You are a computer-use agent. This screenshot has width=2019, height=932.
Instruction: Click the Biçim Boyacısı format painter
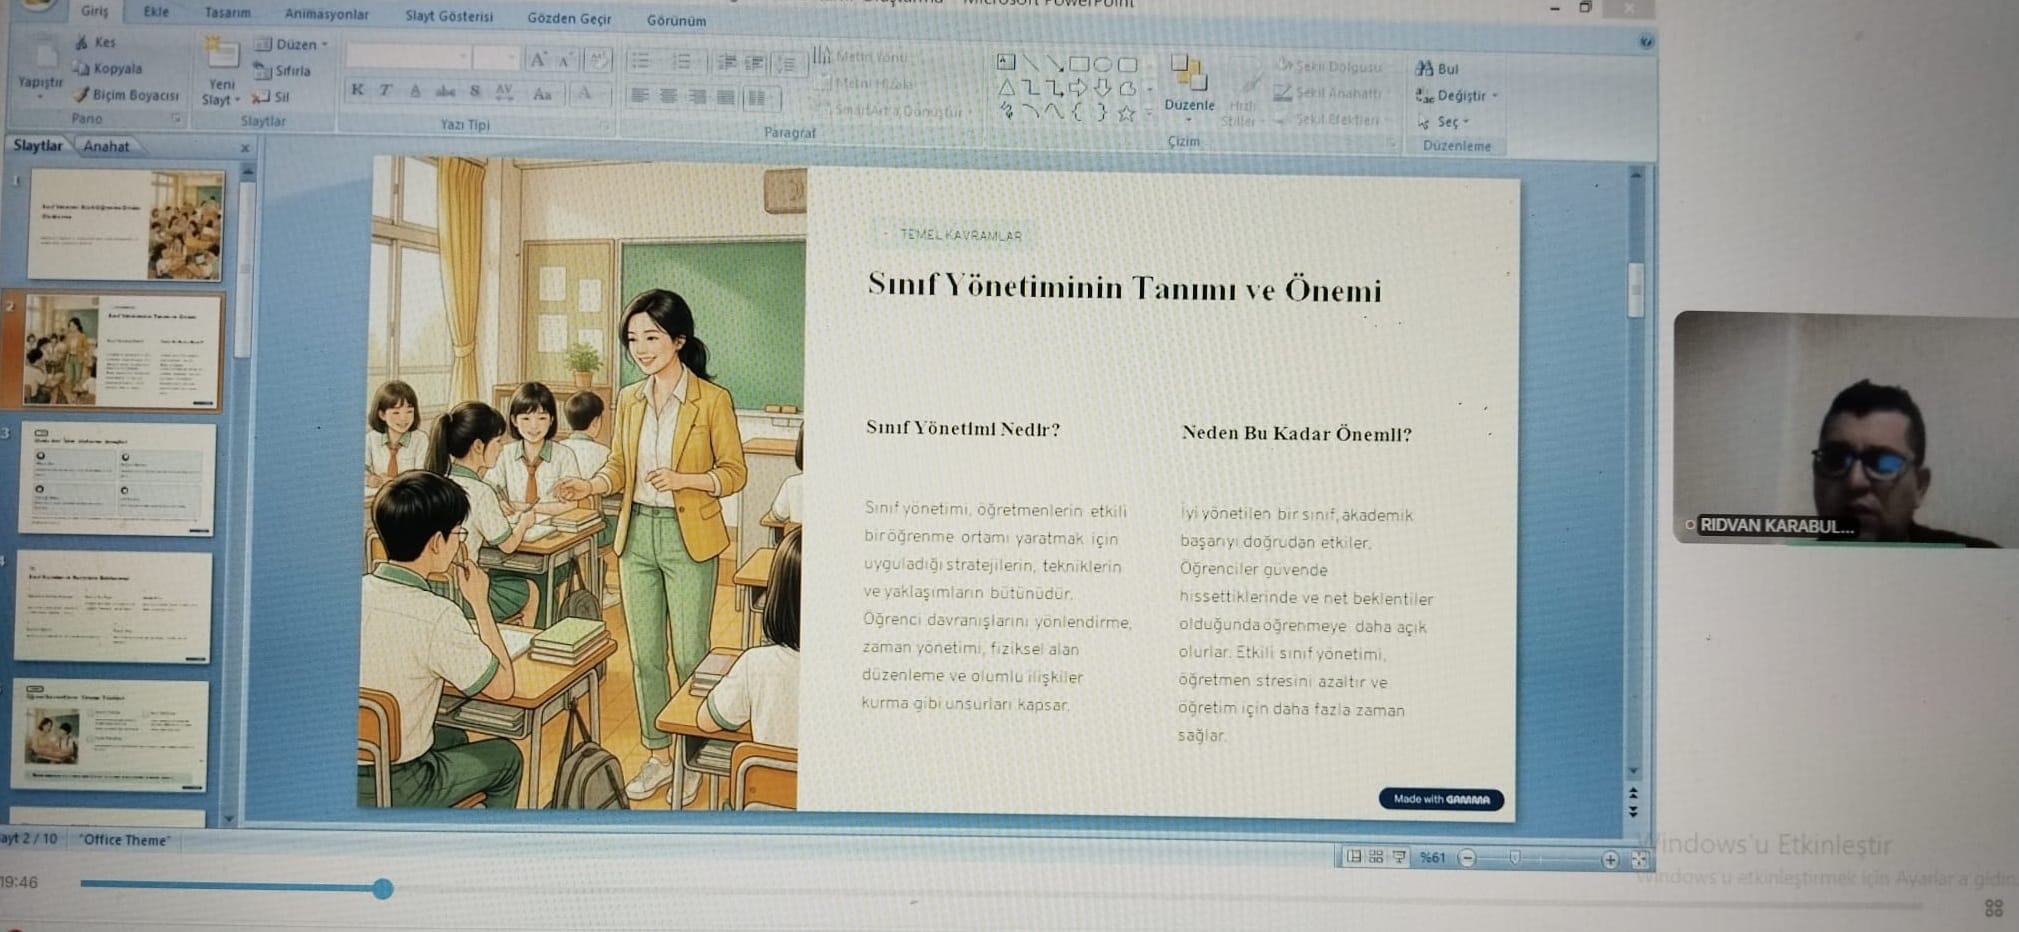126,95
